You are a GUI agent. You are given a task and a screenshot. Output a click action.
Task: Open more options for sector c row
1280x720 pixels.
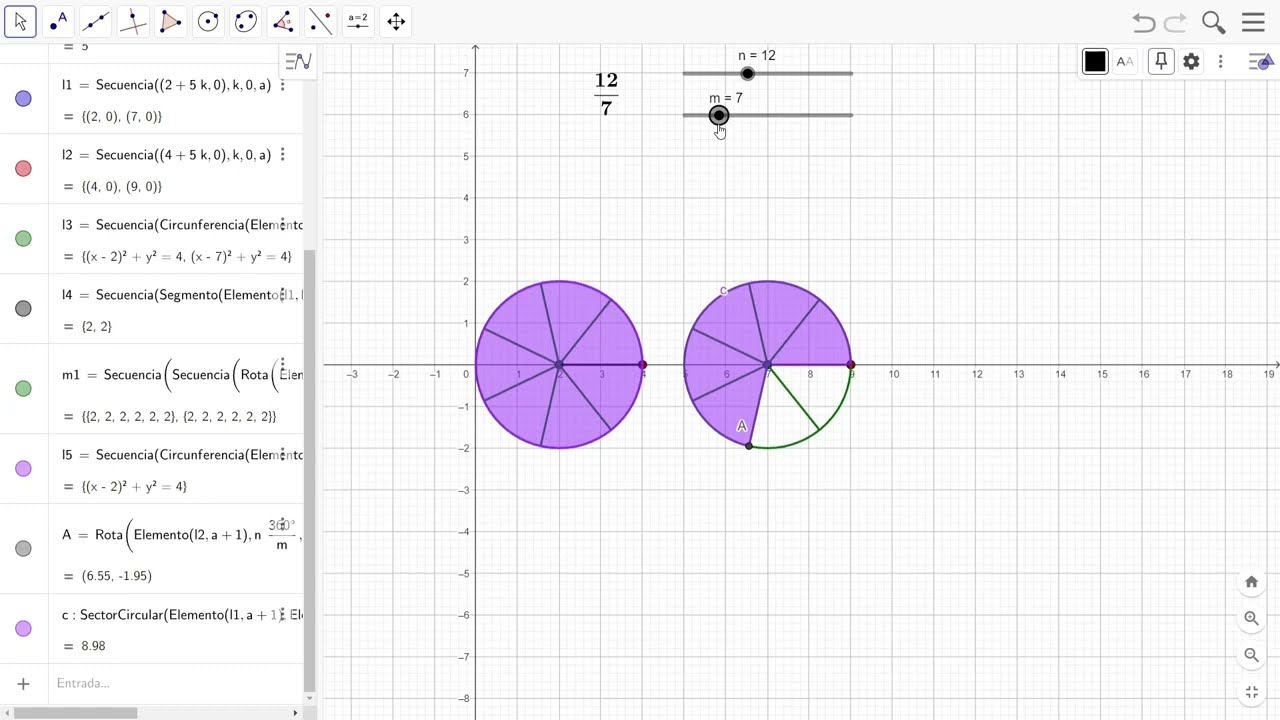[x=283, y=615]
